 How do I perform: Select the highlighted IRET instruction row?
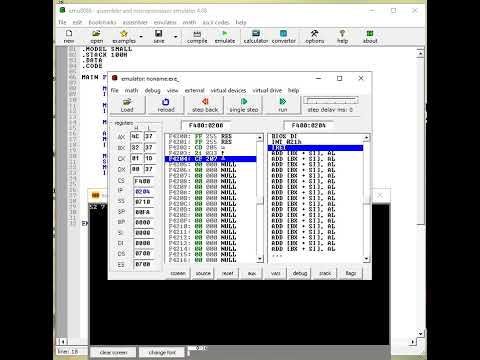315,148
